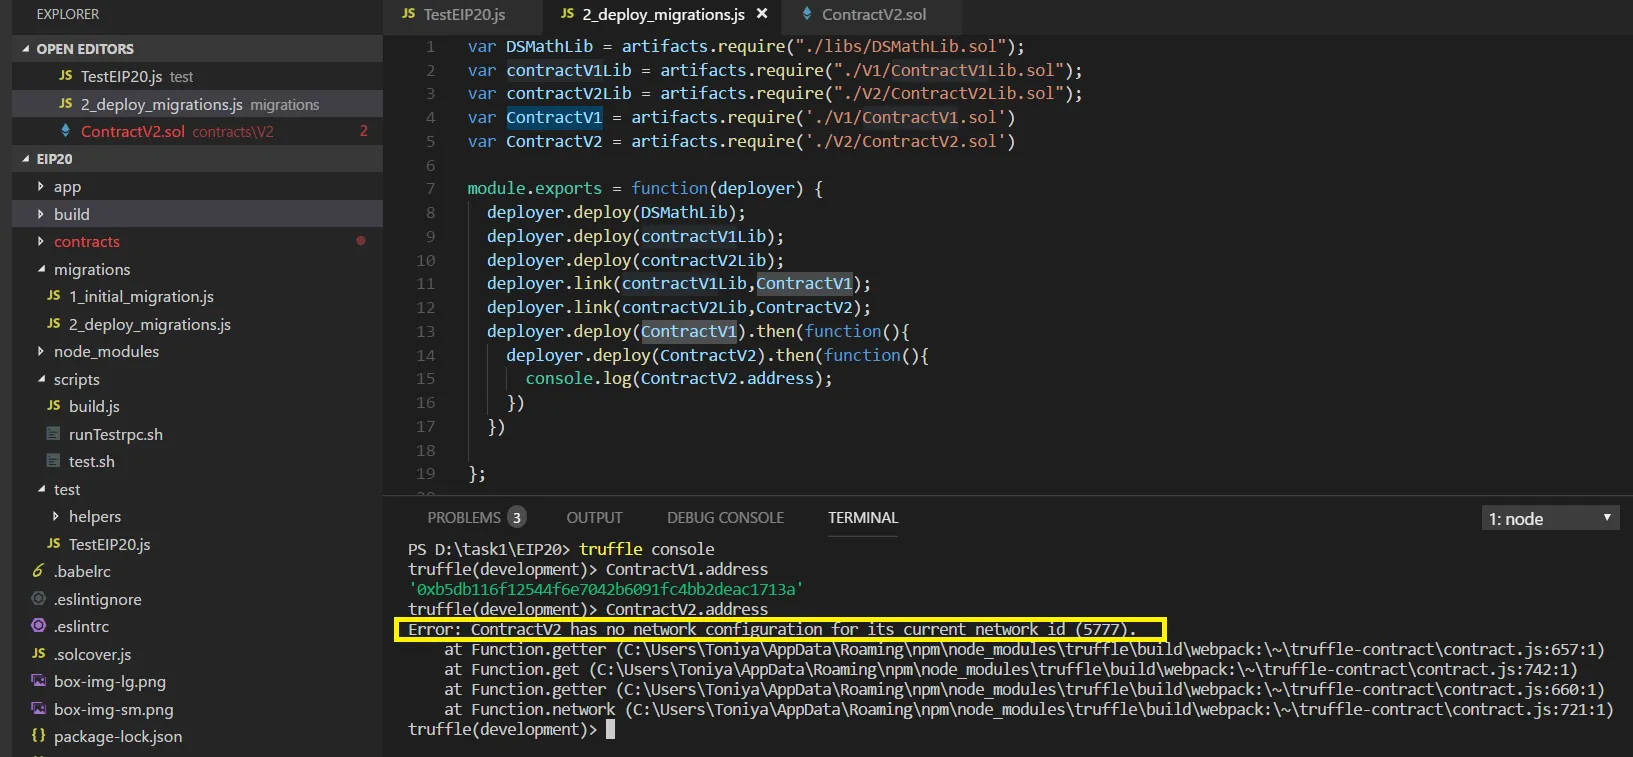Click the .eslintignore file icon
The width and height of the screenshot is (1633, 757).
[x=38, y=599]
